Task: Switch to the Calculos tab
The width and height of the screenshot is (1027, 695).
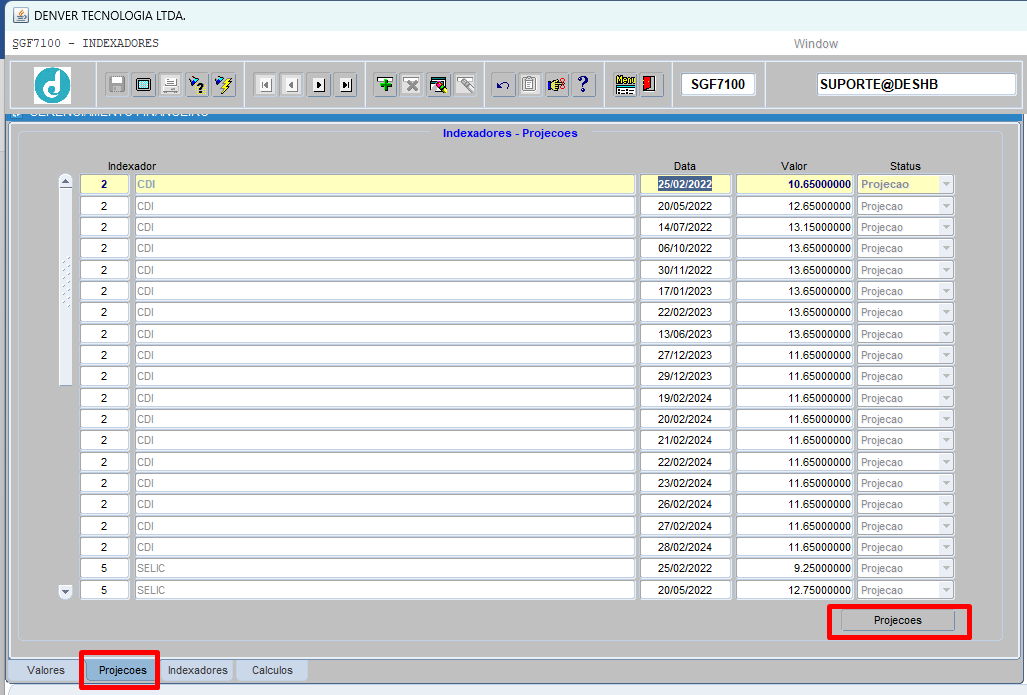Action: click(x=272, y=670)
